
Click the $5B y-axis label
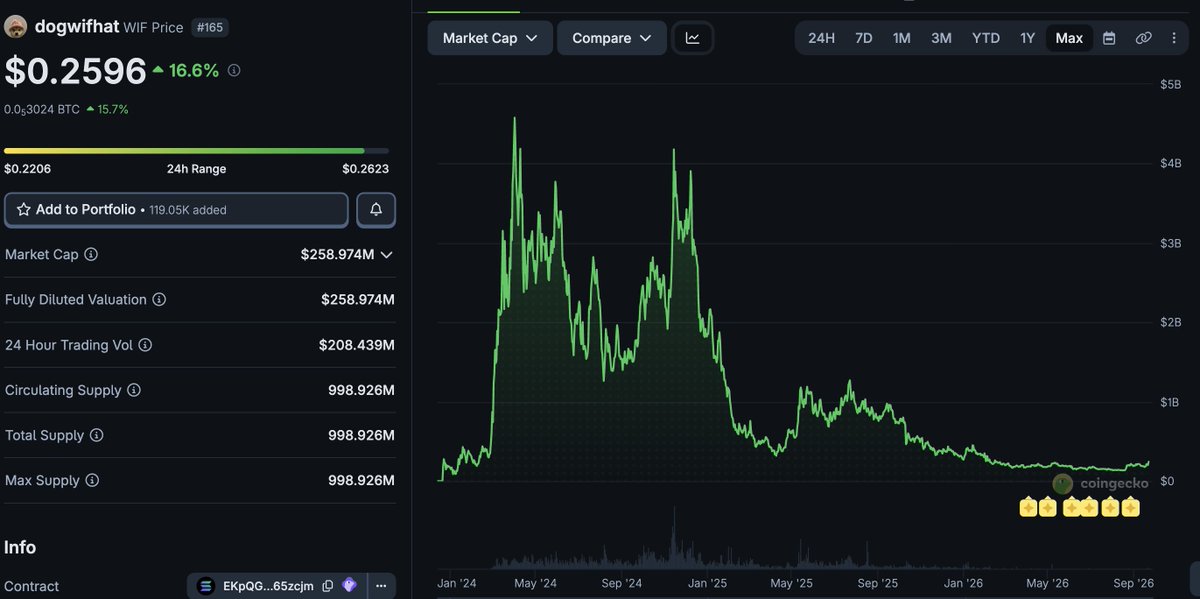click(x=1170, y=84)
